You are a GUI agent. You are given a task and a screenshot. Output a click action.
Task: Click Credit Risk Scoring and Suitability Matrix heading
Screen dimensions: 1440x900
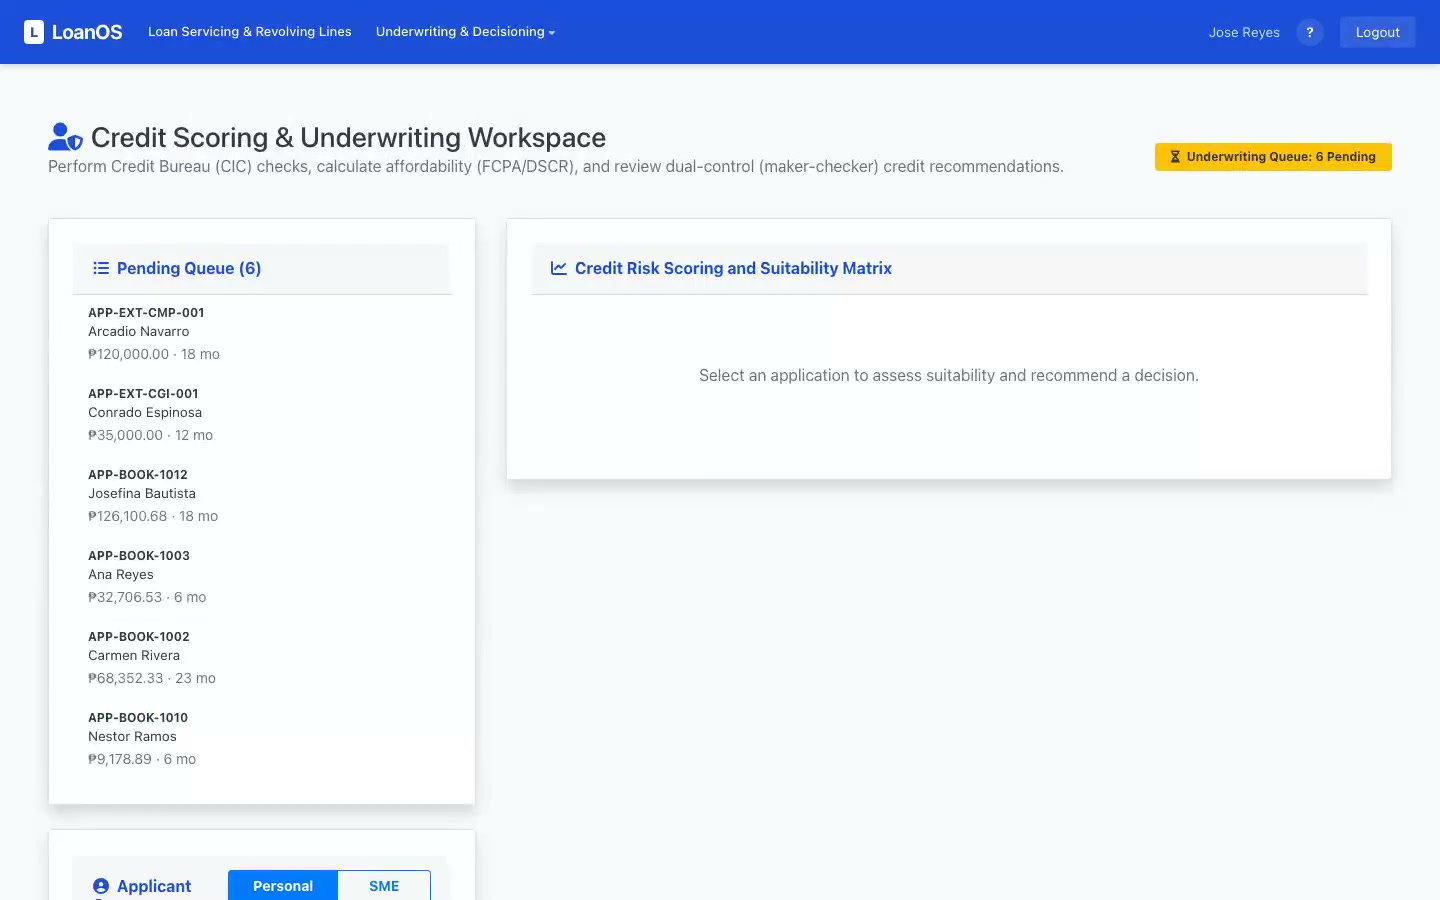(733, 268)
